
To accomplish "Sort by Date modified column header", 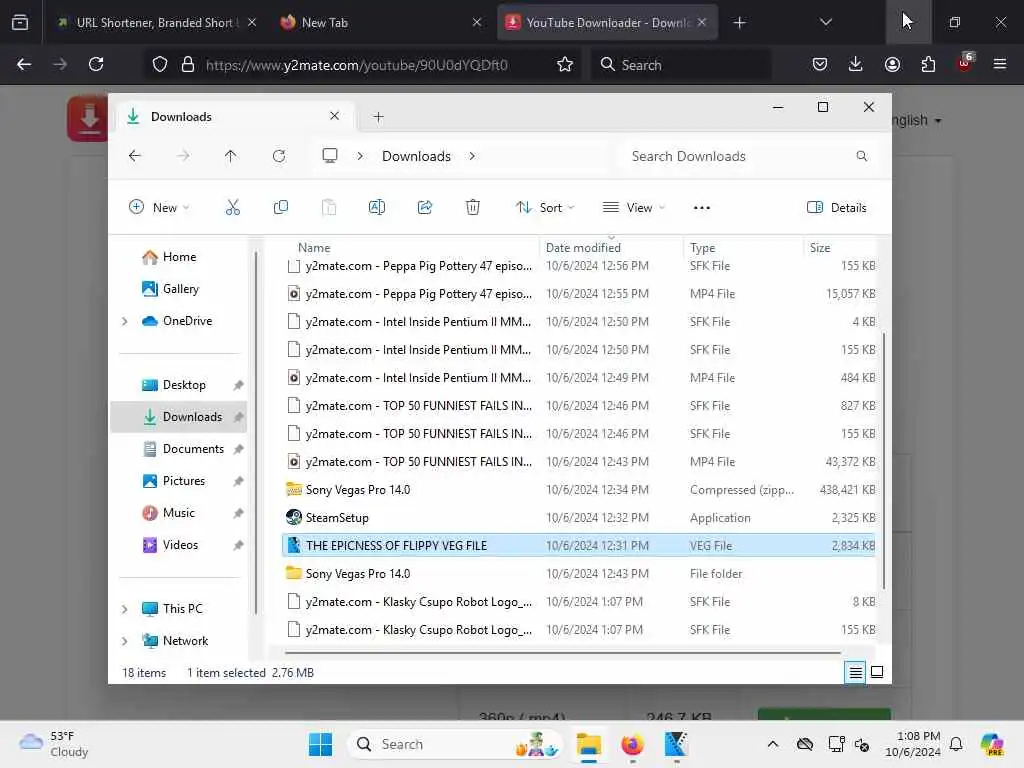I will (610, 248).
